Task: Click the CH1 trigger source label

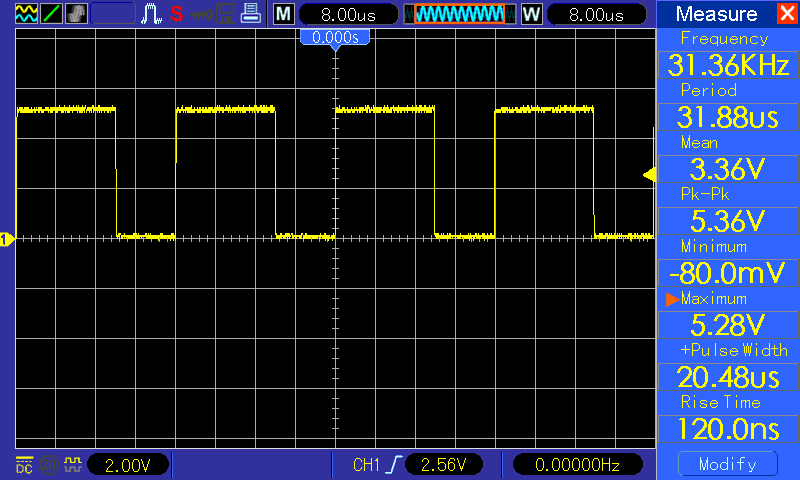Action: 366,465
